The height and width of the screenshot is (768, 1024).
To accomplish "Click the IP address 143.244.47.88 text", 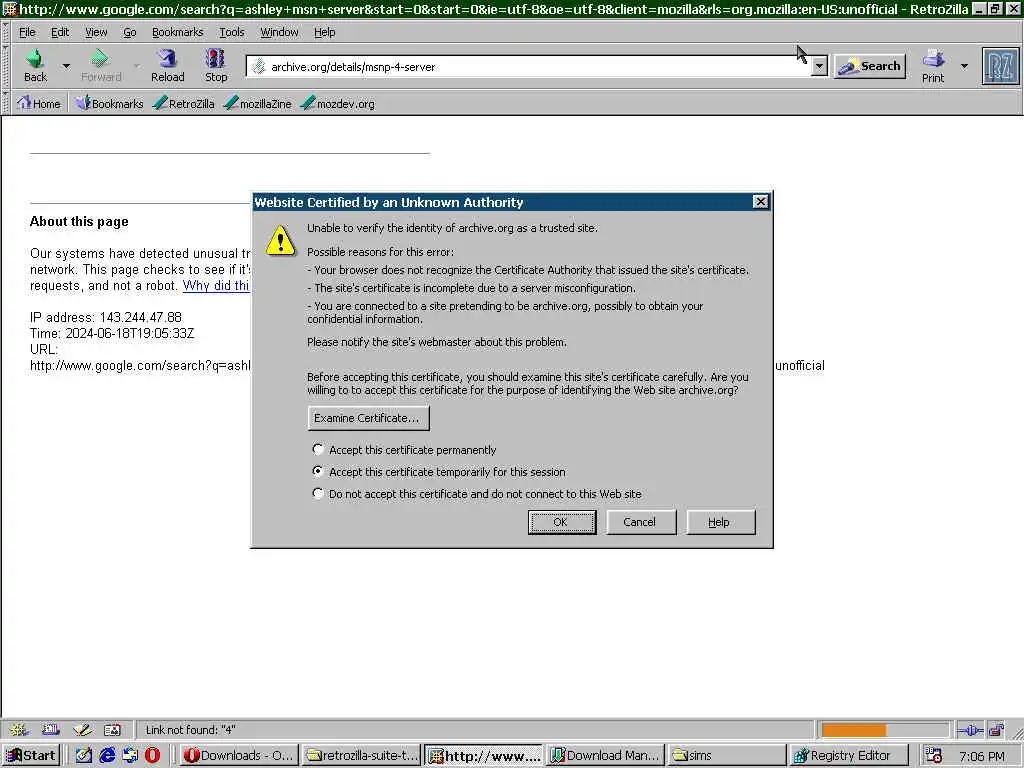I will click(x=106, y=317).
